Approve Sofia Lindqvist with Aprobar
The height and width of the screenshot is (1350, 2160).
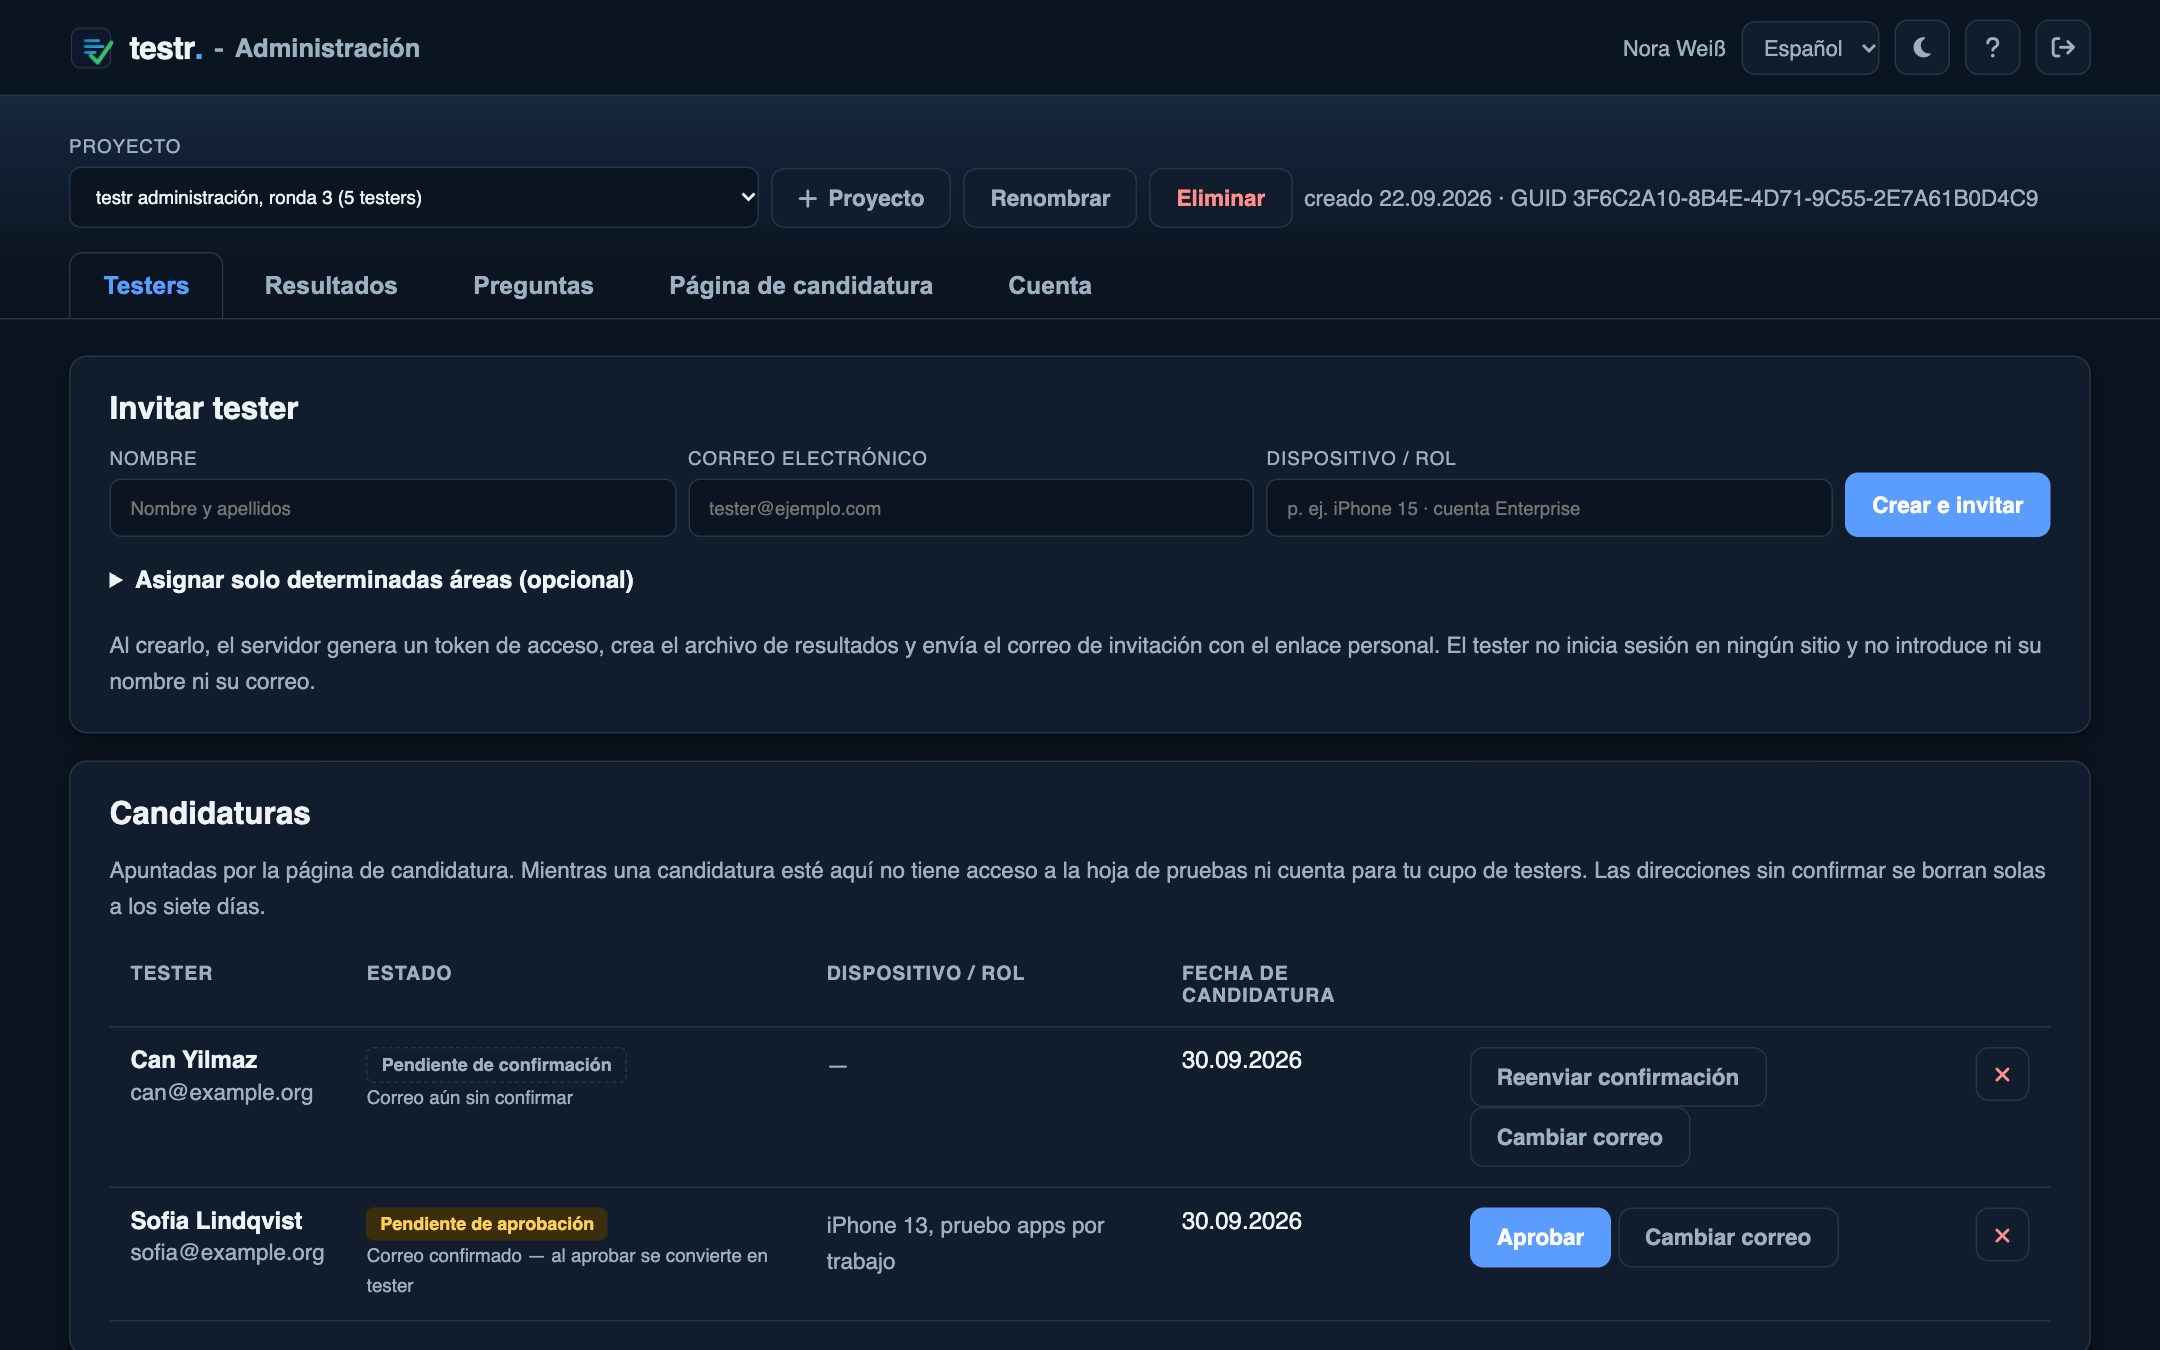point(1540,1237)
